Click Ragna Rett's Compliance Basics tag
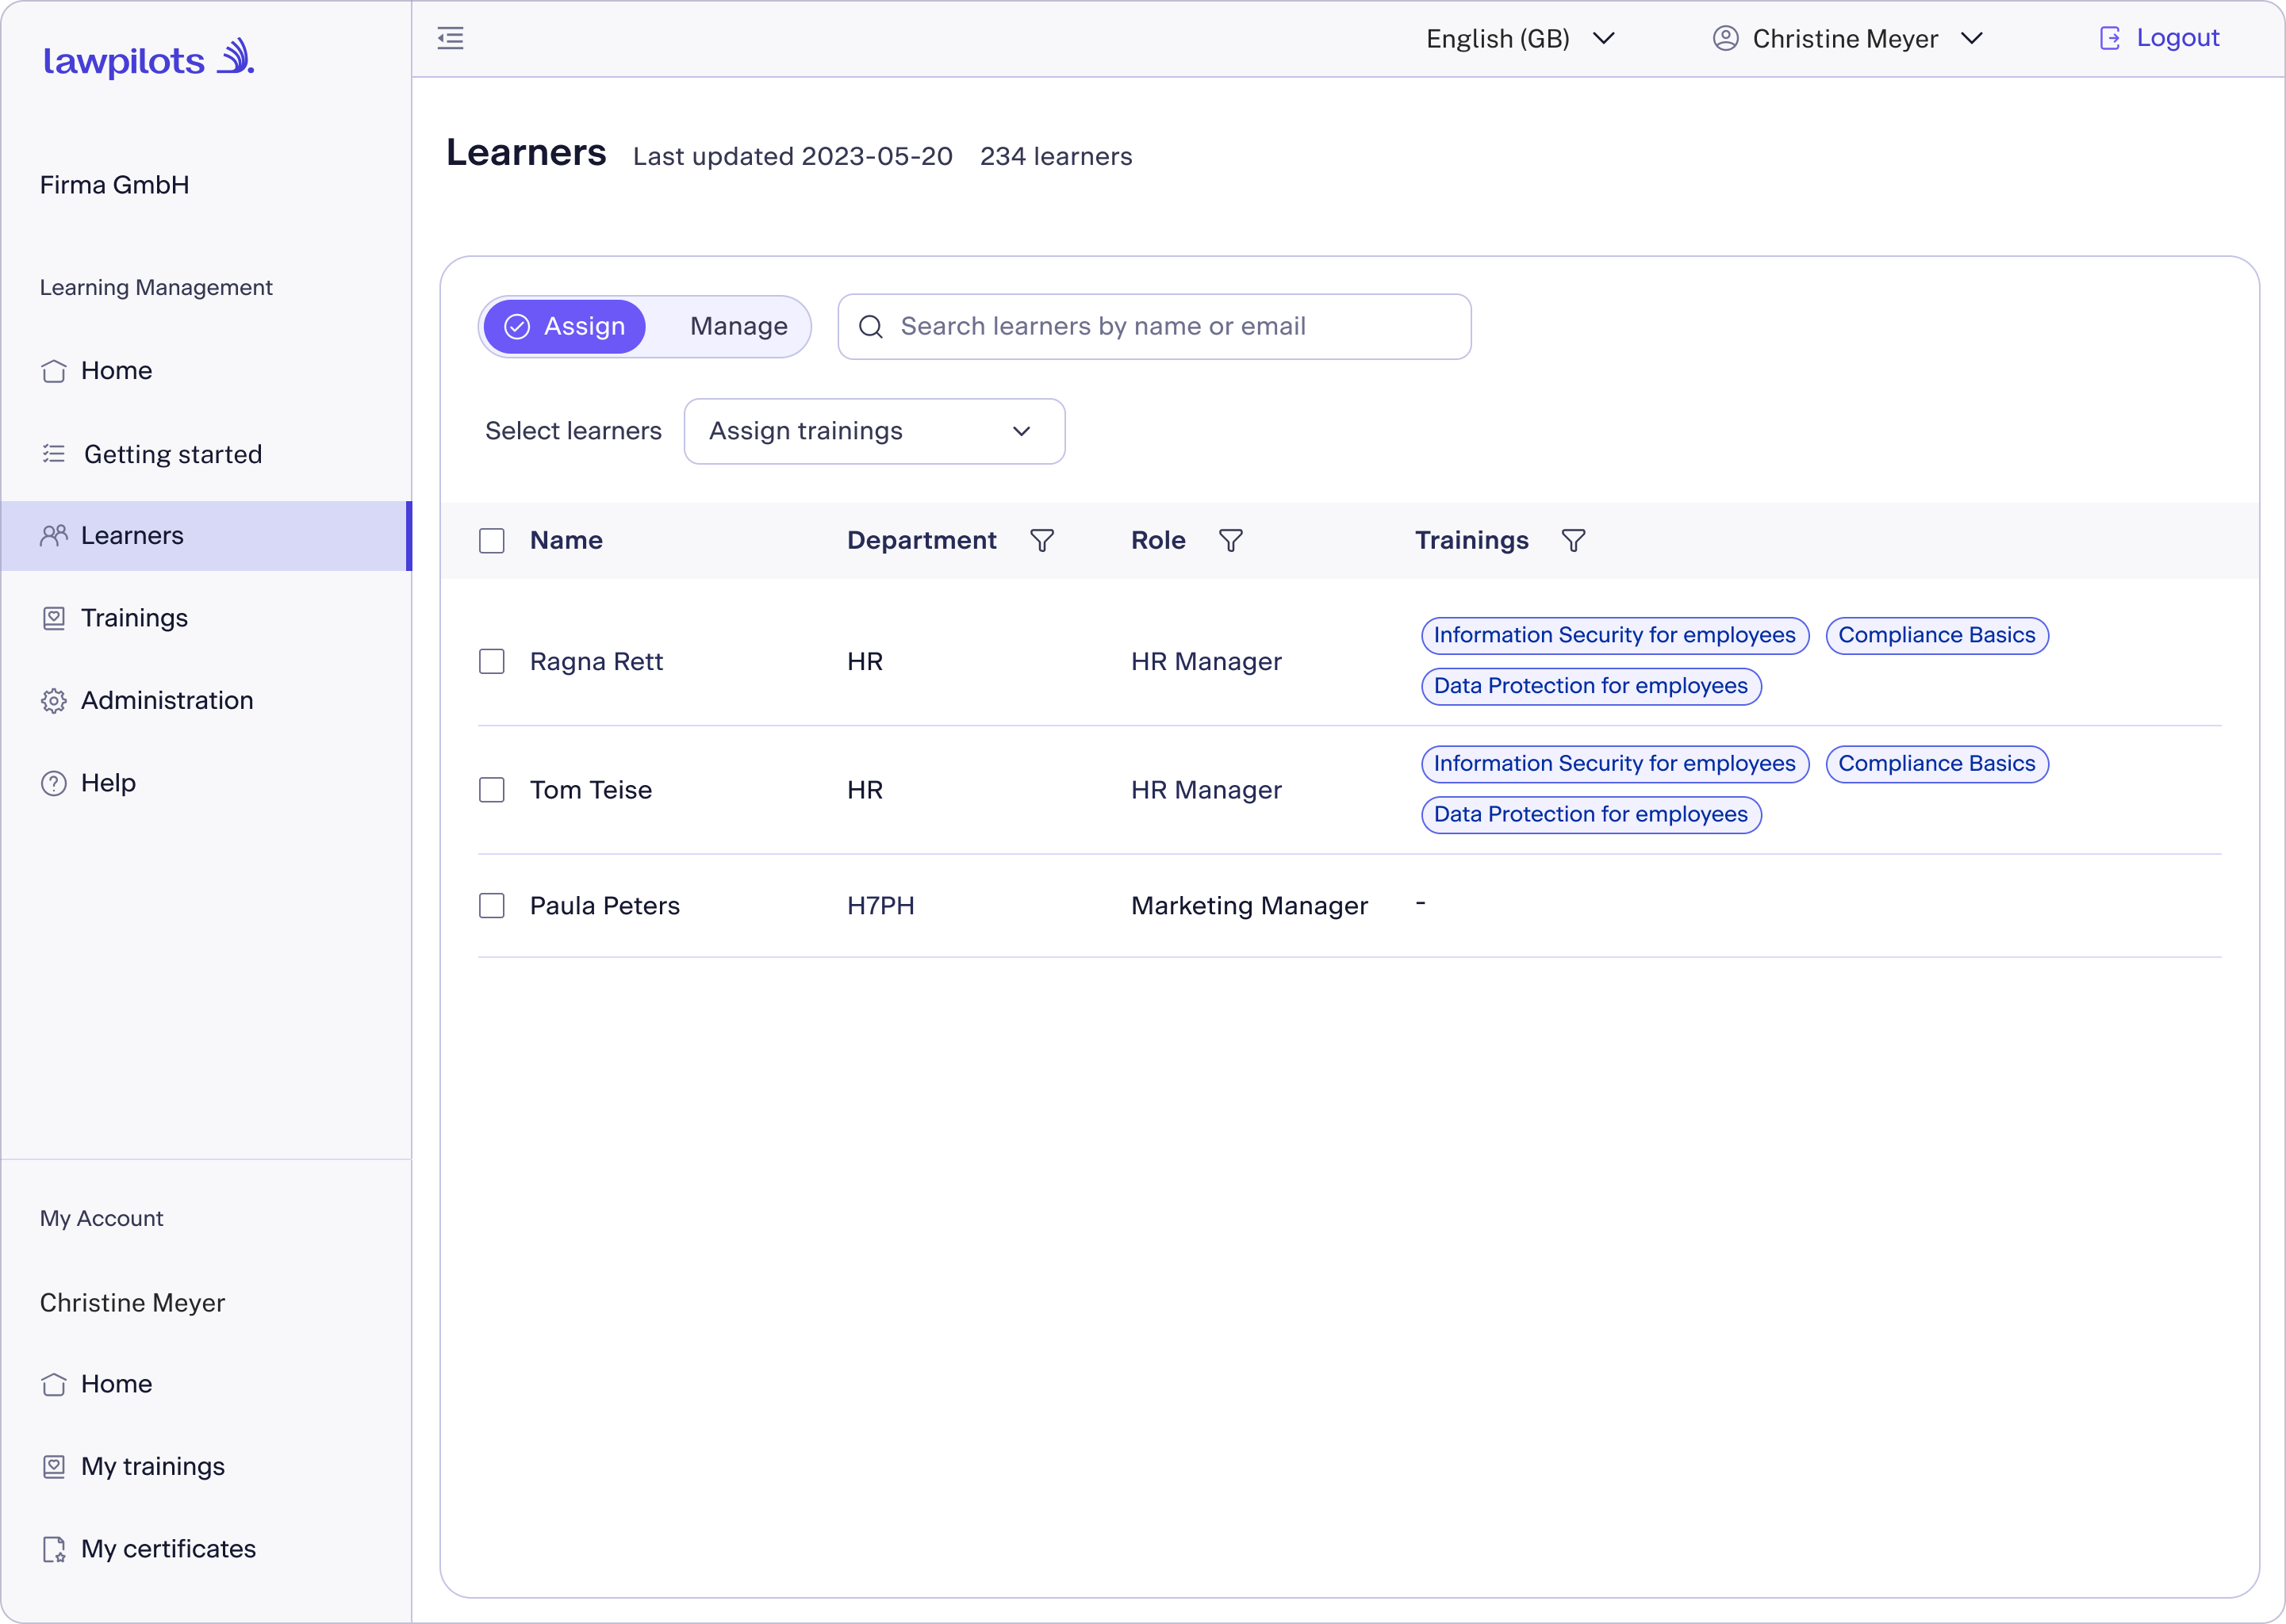Image resolution: width=2286 pixels, height=1624 pixels. (x=1937, y=636)
